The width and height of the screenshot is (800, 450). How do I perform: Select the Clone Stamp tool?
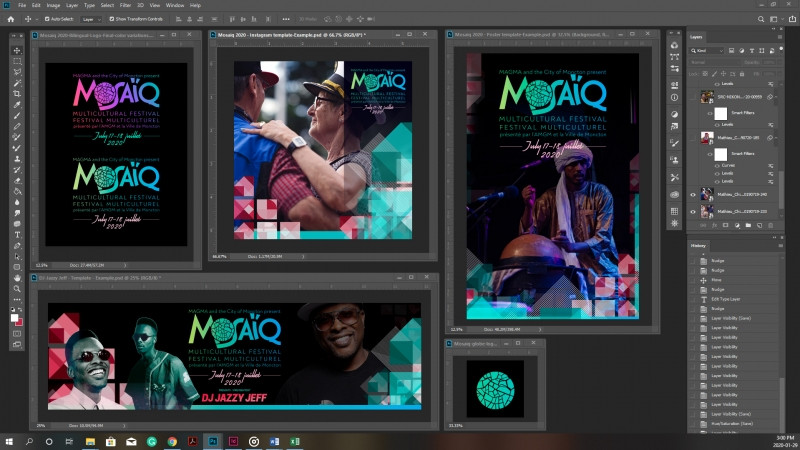click(17, 159)
